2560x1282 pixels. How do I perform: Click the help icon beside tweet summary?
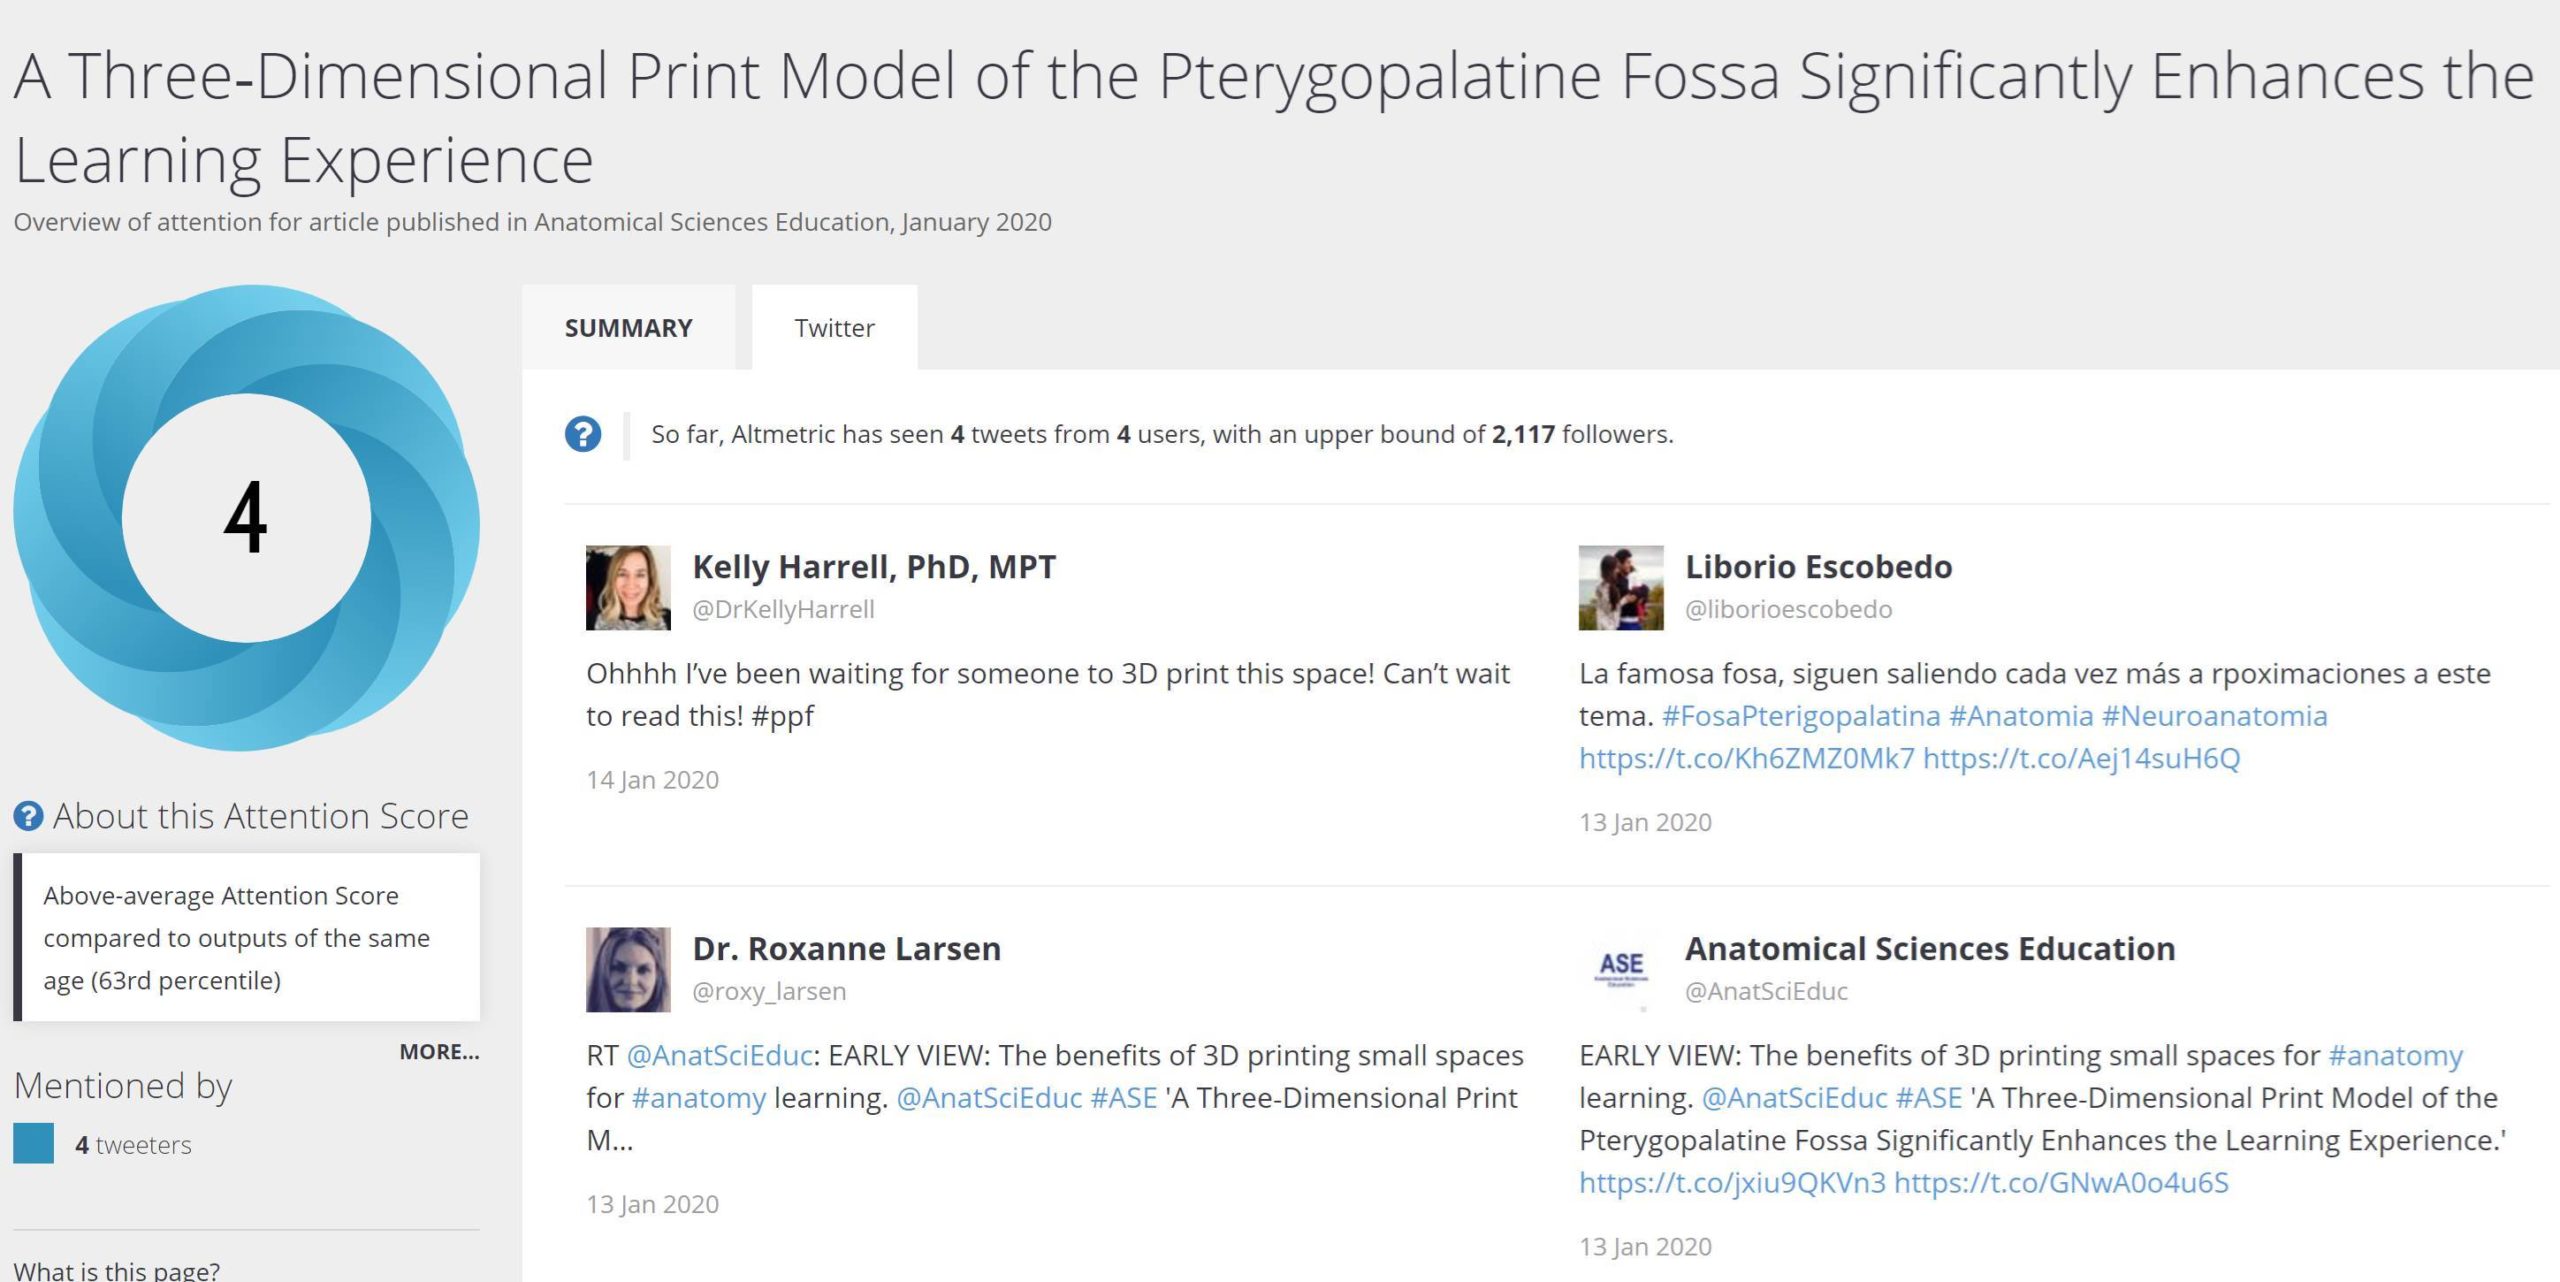(583, 434)
